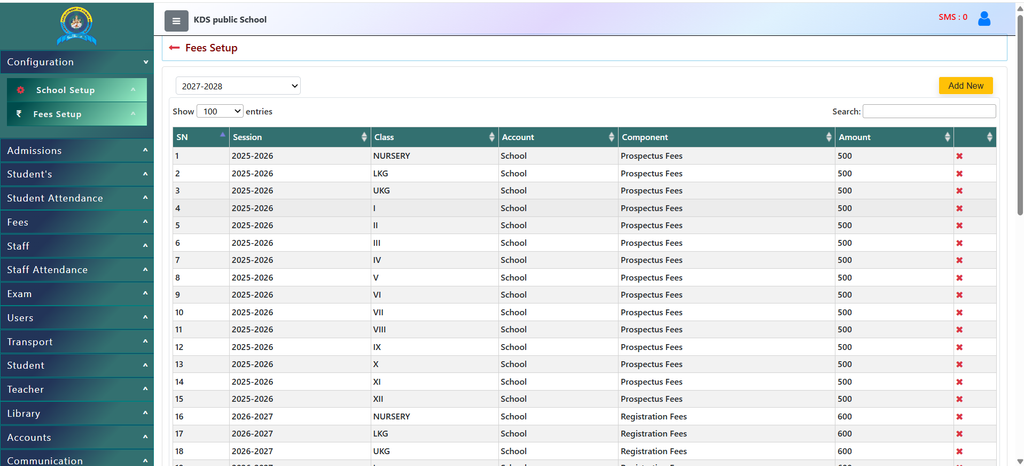The height and width of the screenshot is (466, 1024).
Task: Delete row 6 class III entry
Action: pyautogui.click(x=959, y=243)
